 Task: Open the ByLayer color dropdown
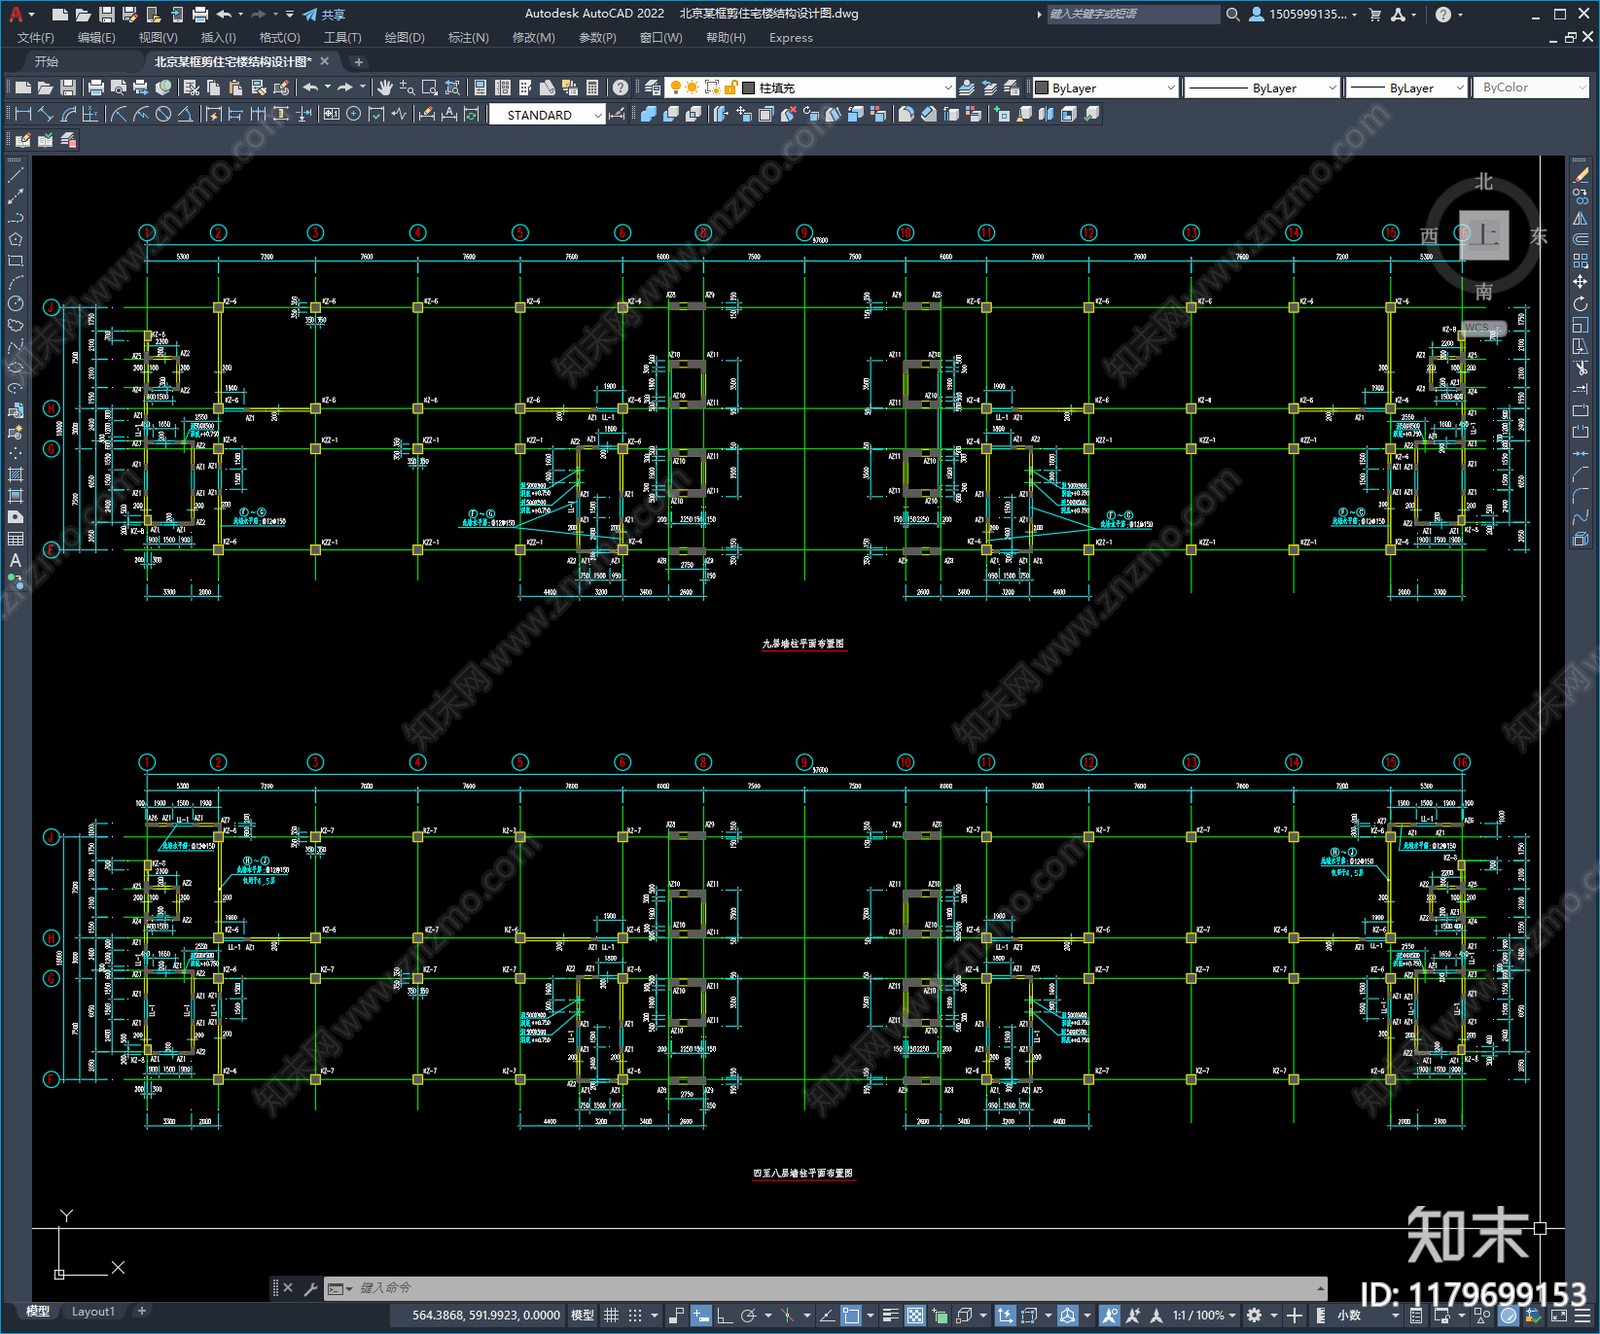tap(1105, 88)
